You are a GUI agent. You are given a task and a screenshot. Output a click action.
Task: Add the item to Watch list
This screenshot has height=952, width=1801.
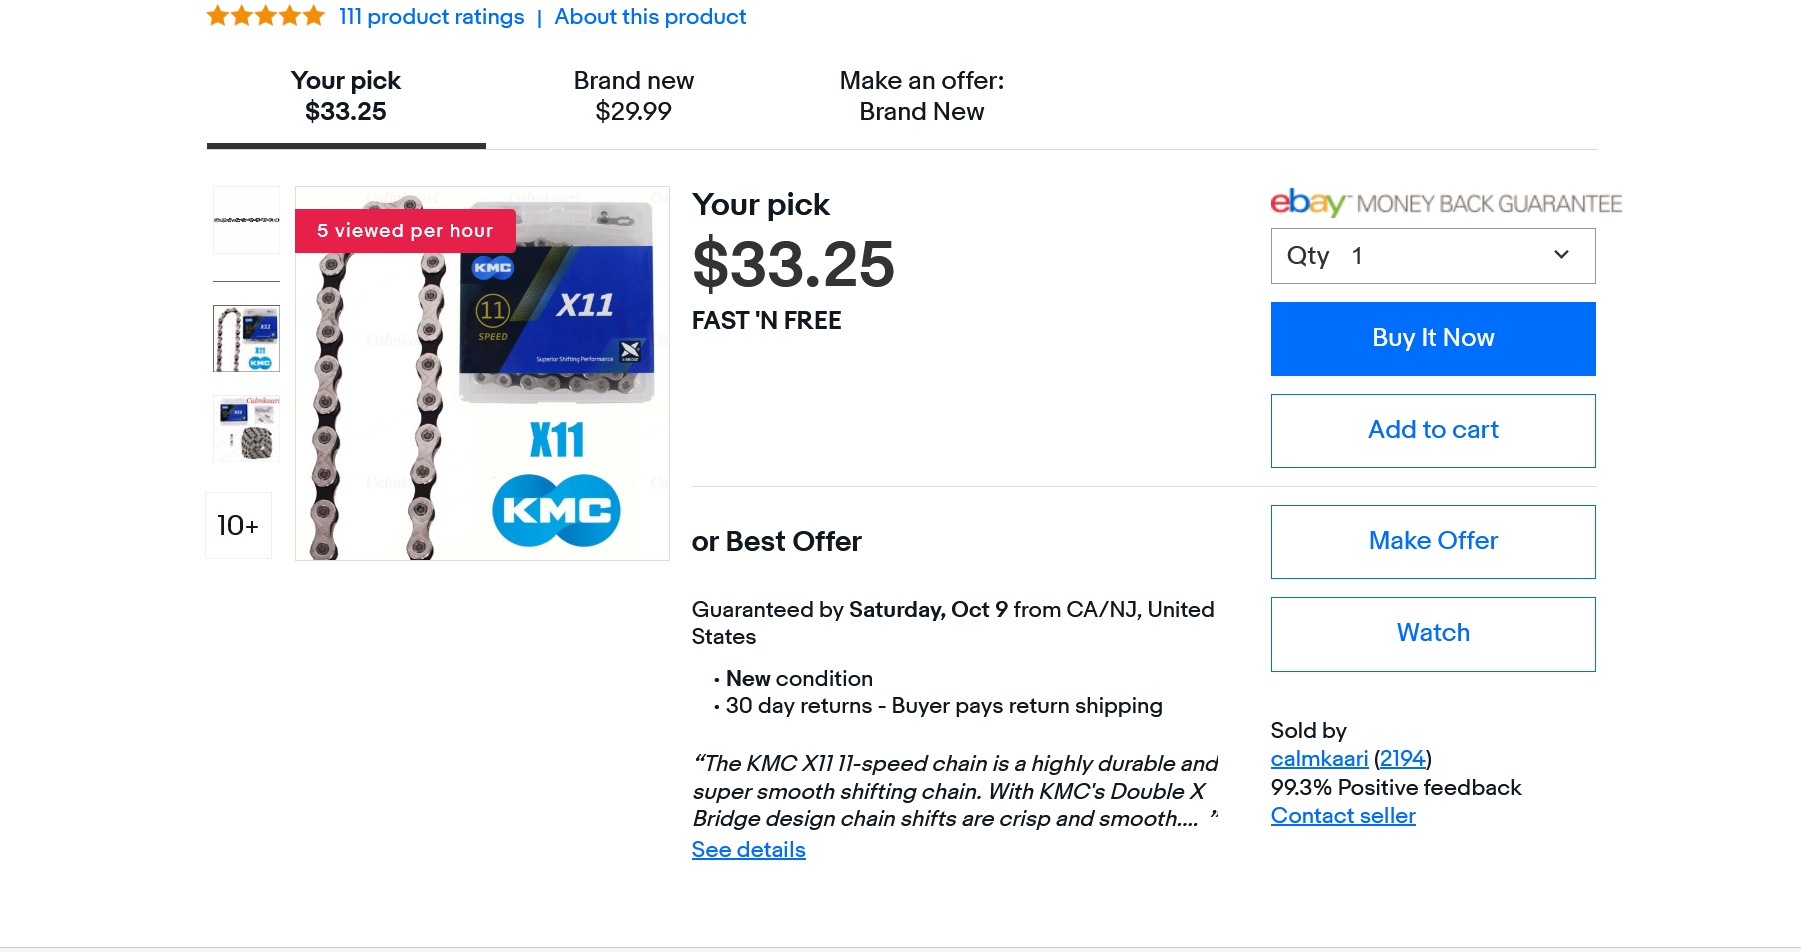coord(1432,634)
